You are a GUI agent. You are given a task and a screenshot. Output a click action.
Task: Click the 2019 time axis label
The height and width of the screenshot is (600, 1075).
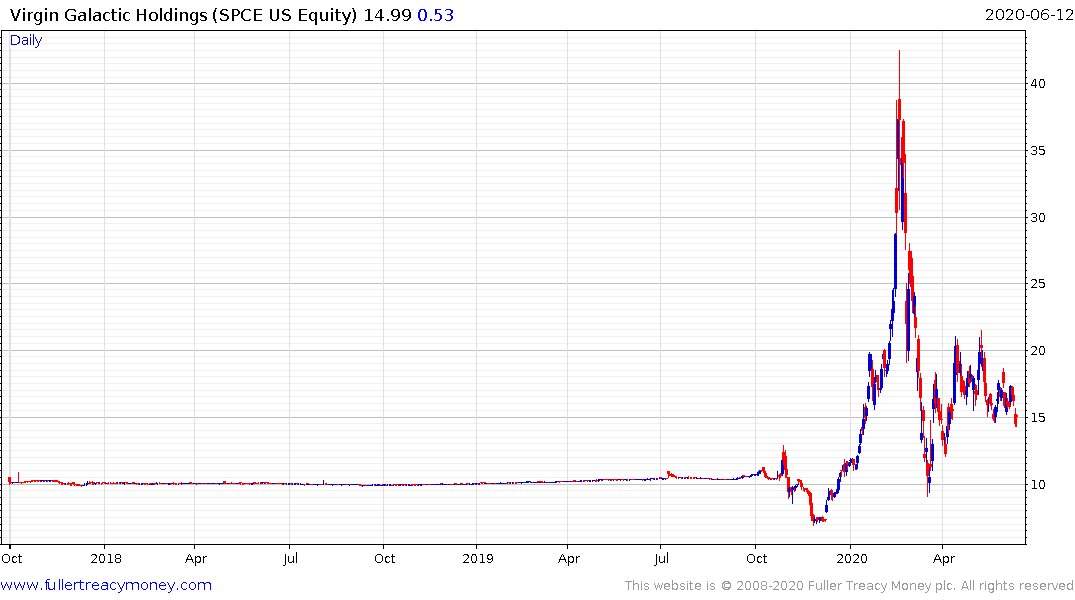pos(478,559)
